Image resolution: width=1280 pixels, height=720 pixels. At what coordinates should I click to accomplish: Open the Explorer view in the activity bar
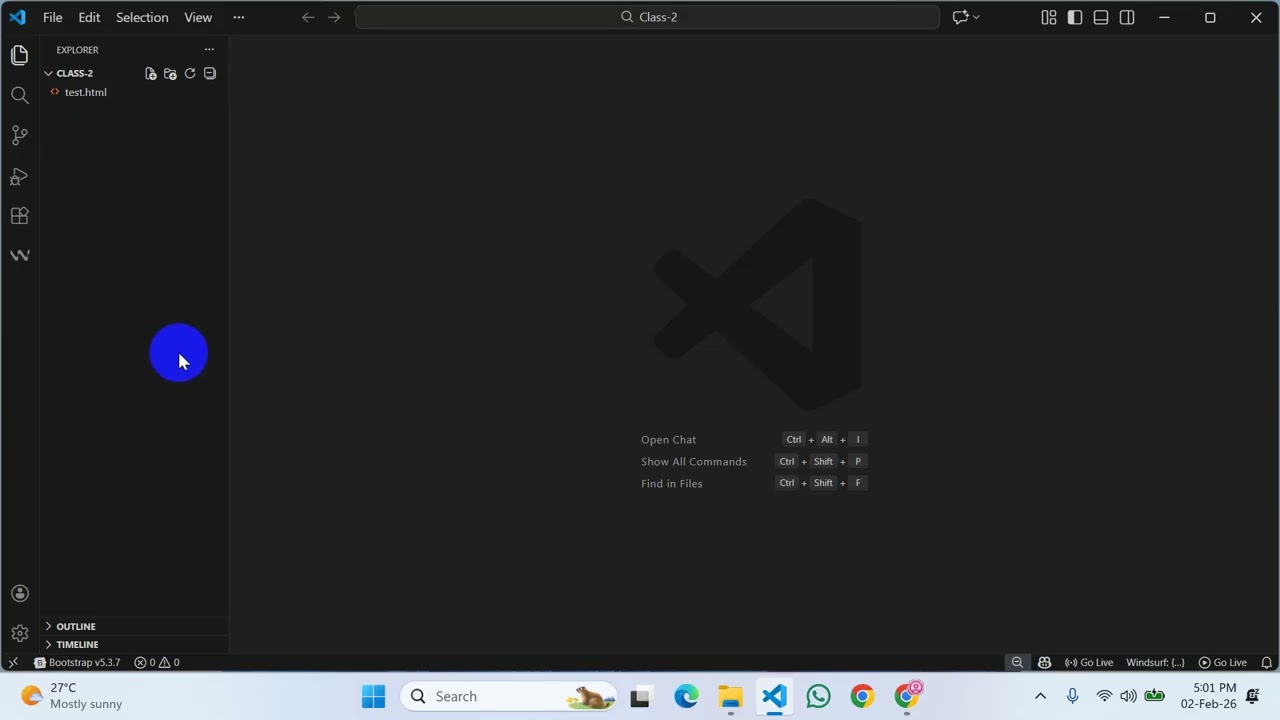click(x=19, y=56)
